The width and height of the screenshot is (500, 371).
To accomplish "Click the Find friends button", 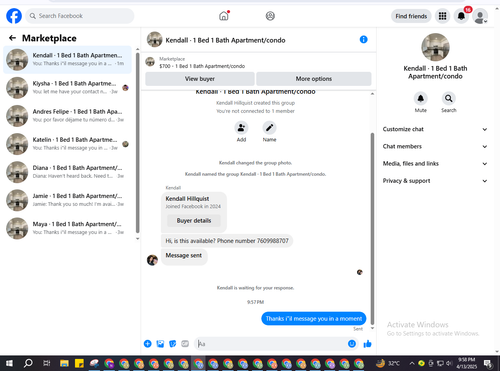I will [411, 16].
